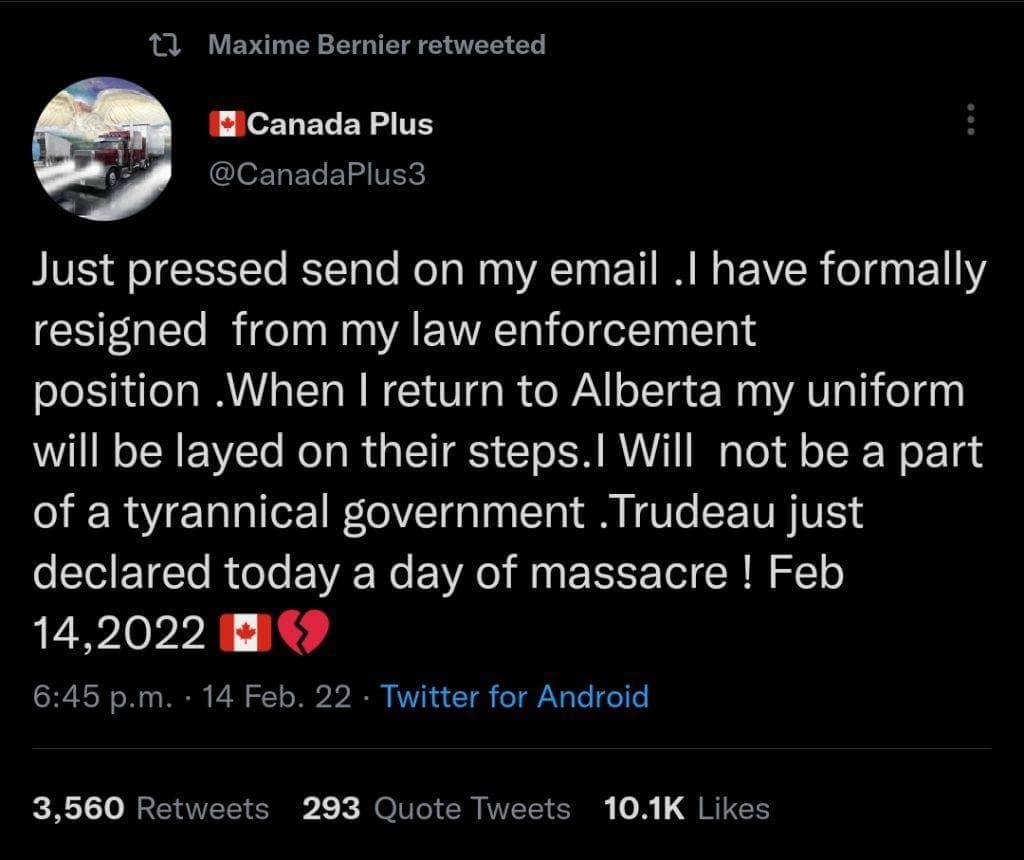
Task: Click the retweet icon above the tweet
Action: pyautogui.click(x=159, y=44)
